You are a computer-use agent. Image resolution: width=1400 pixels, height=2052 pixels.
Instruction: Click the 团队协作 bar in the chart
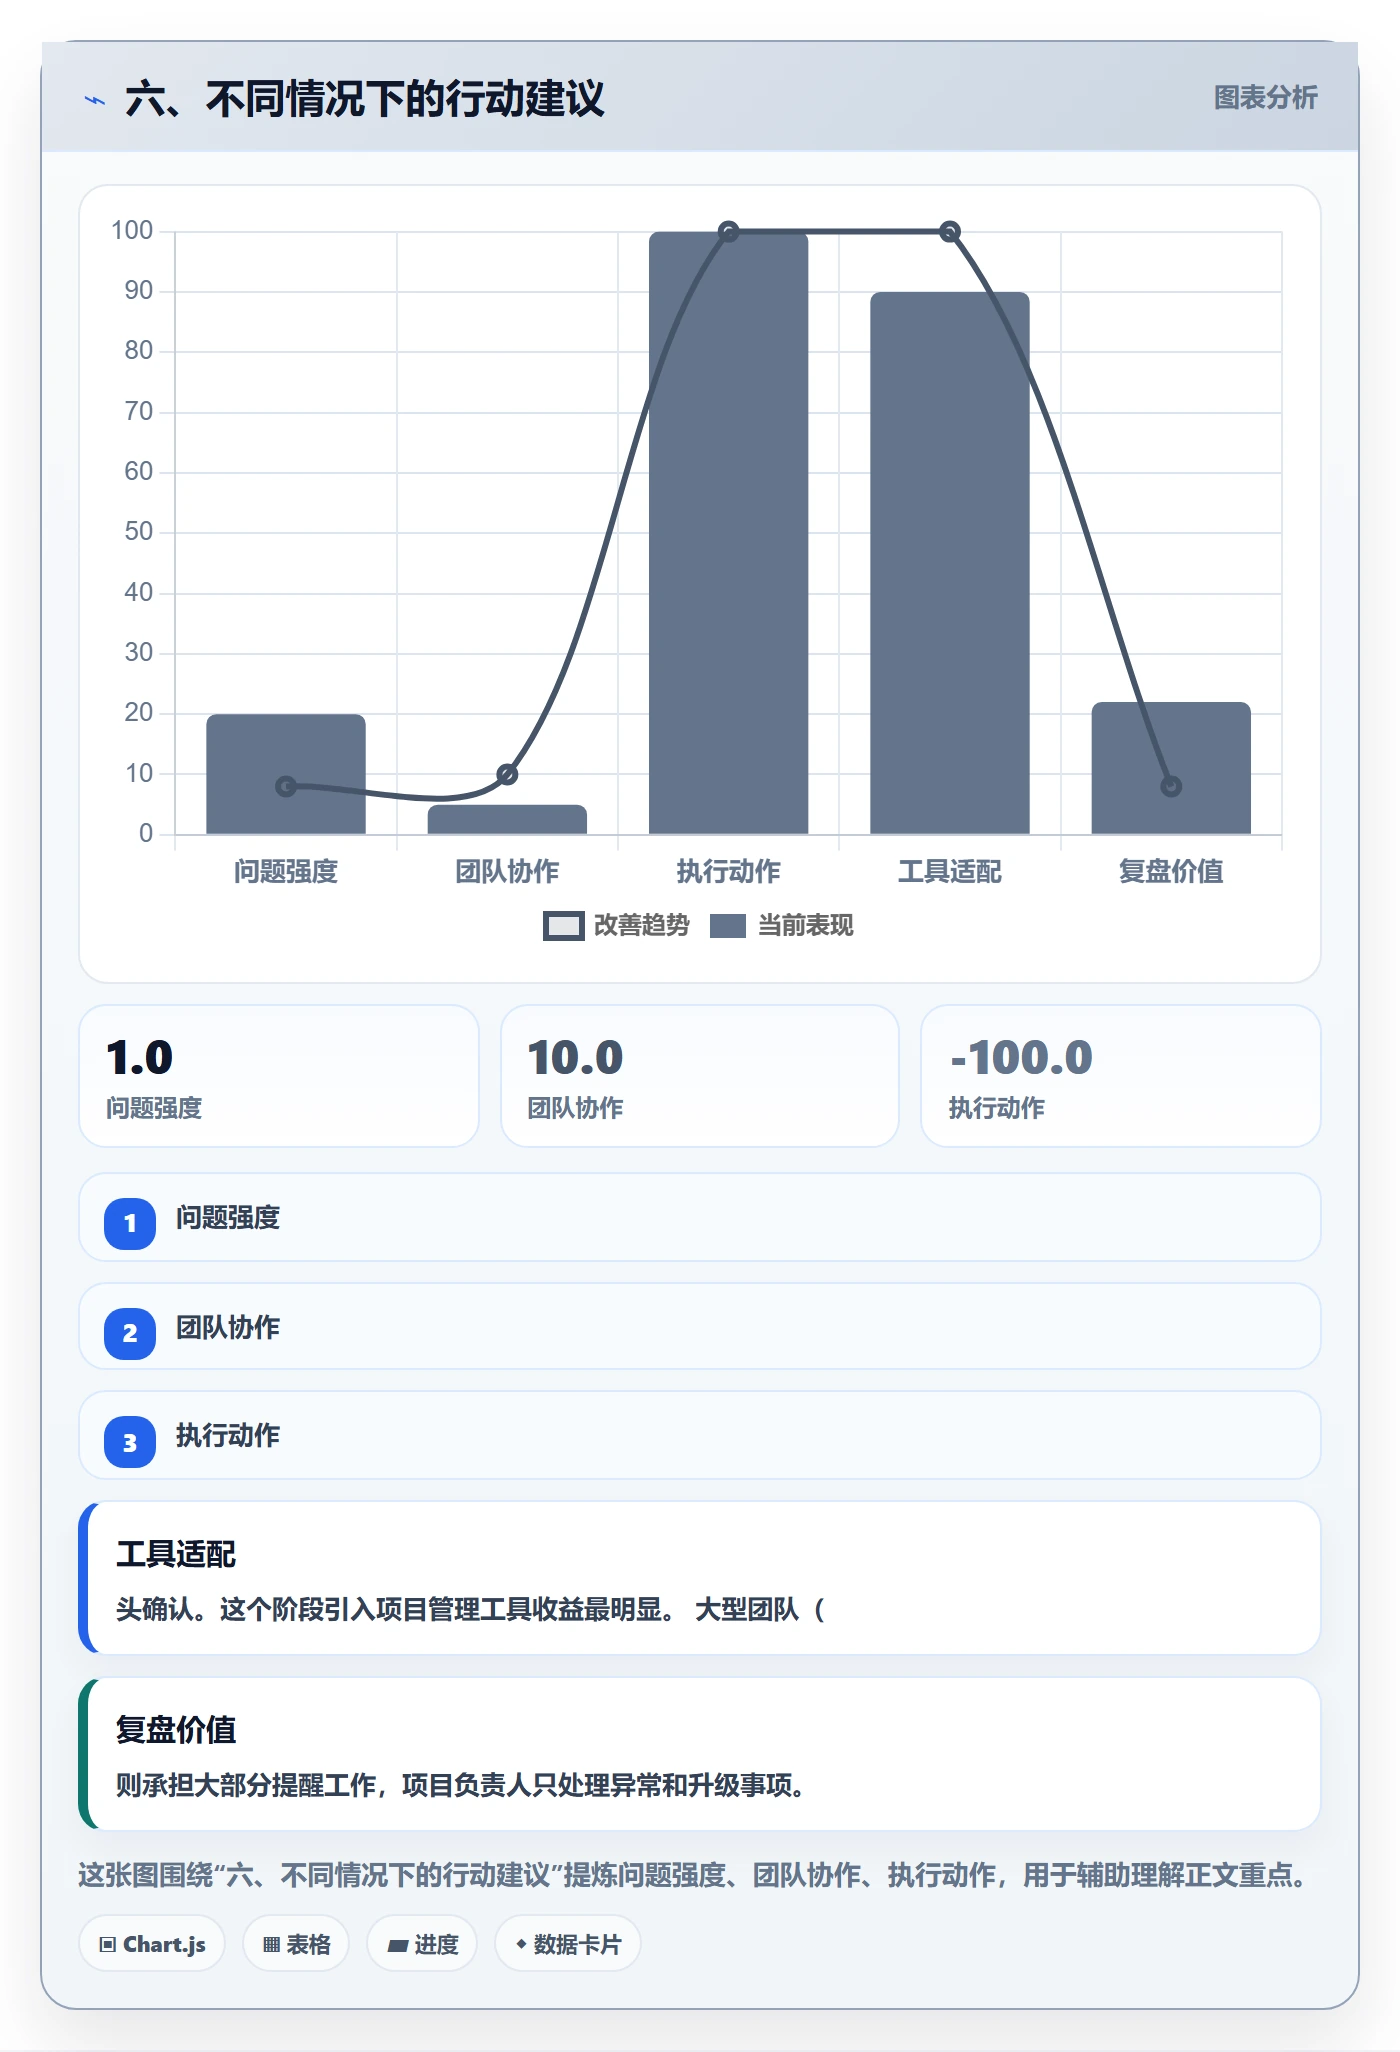(x=507, y=820)
